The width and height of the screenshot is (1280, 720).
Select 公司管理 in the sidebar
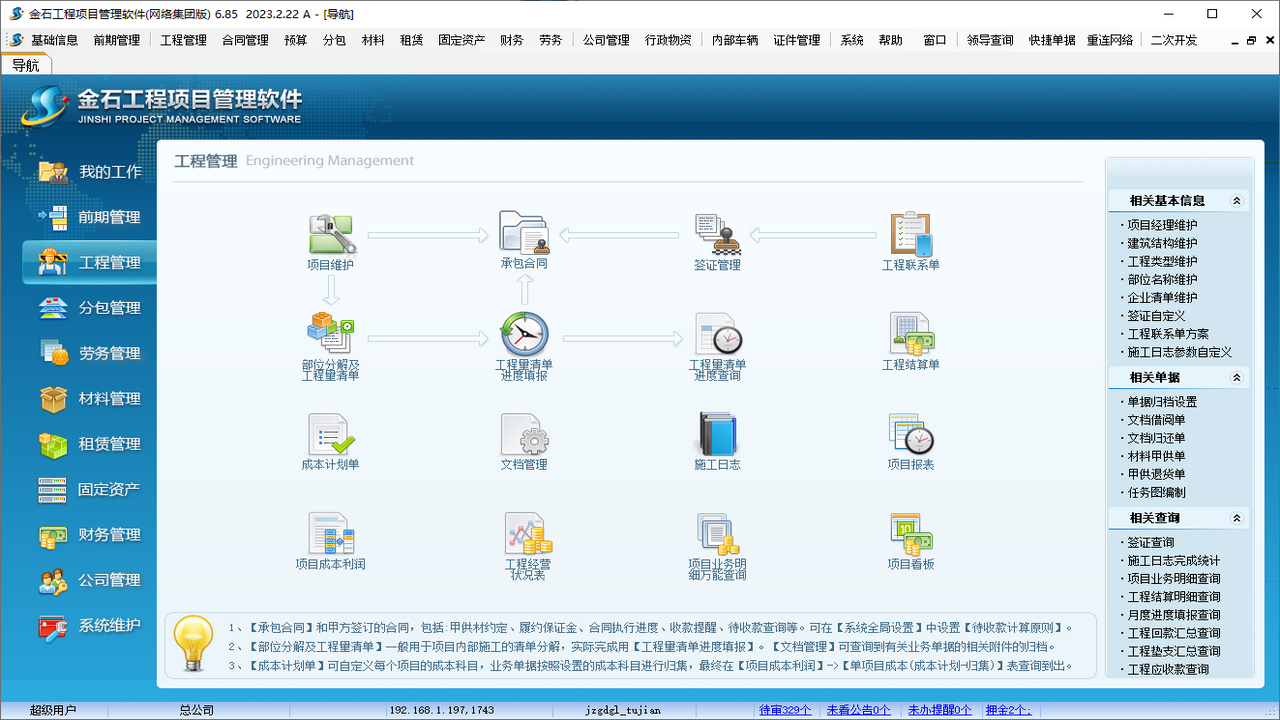click(x=90, y=580)
